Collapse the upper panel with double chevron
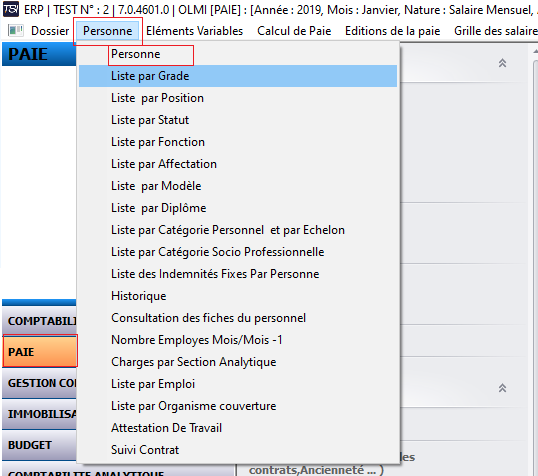Image resolution: width=538 pixels, height=476 pixels. point(502,63)
